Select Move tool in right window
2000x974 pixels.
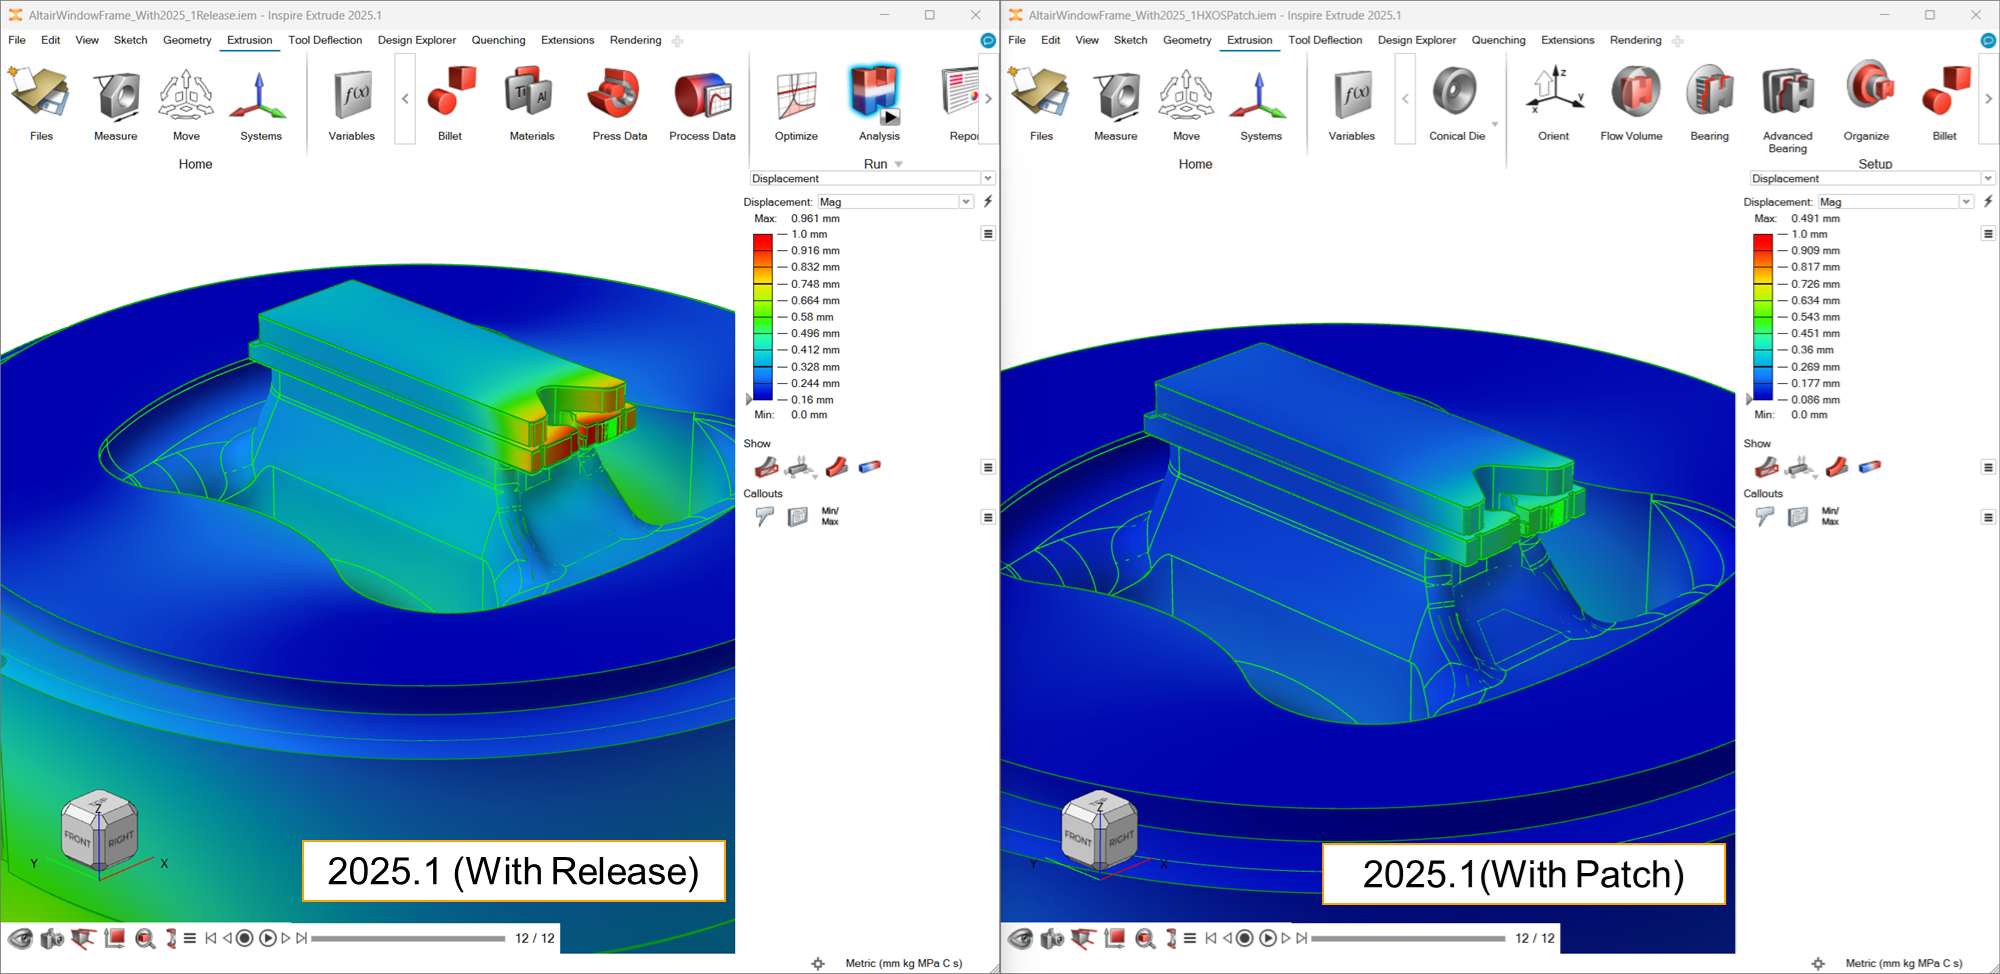(1186, 103)
